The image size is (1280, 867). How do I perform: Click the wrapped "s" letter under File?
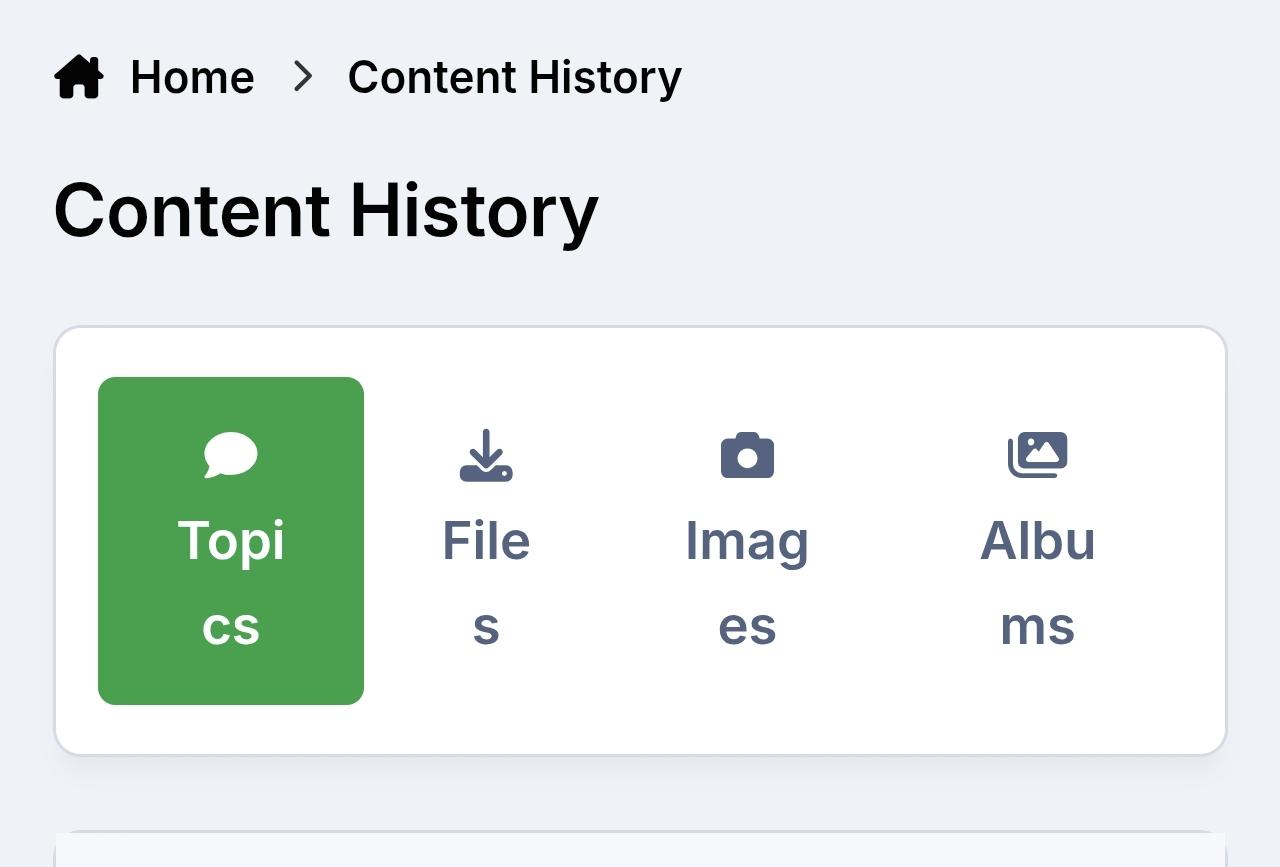tap(486, 627)
